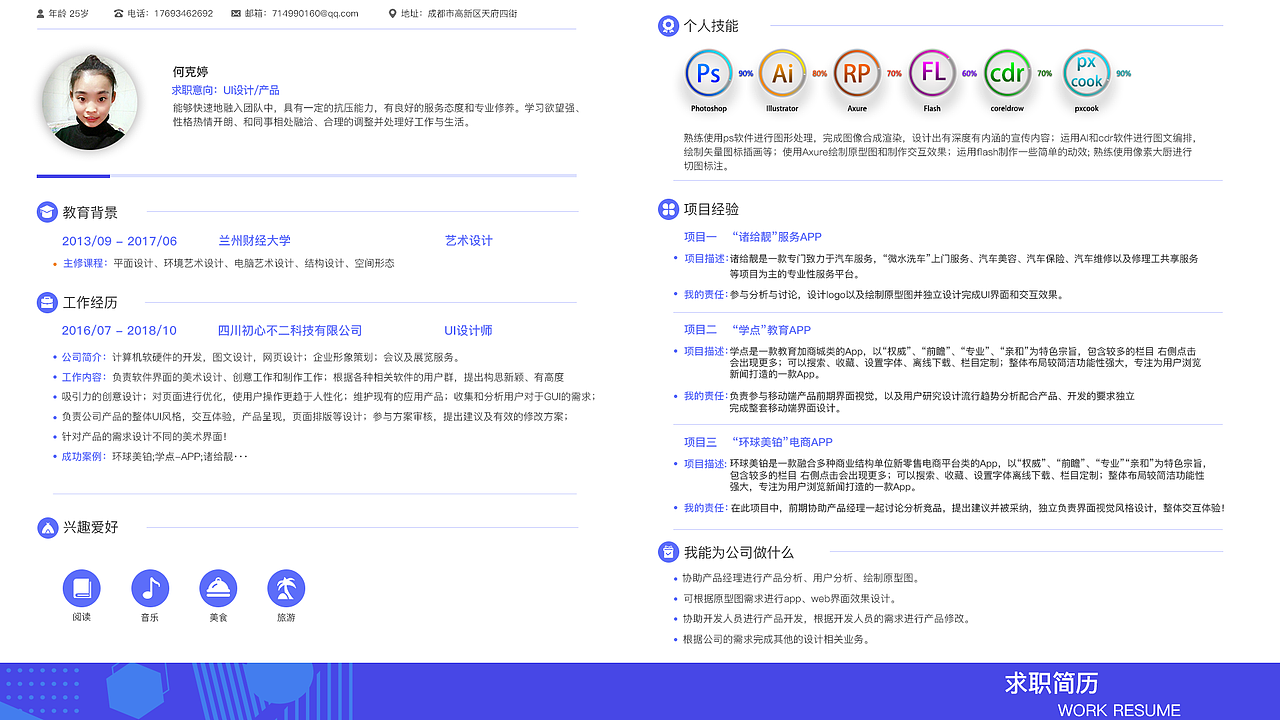Click 求职简历 title in the footer banner

(x=1052, y=683)
